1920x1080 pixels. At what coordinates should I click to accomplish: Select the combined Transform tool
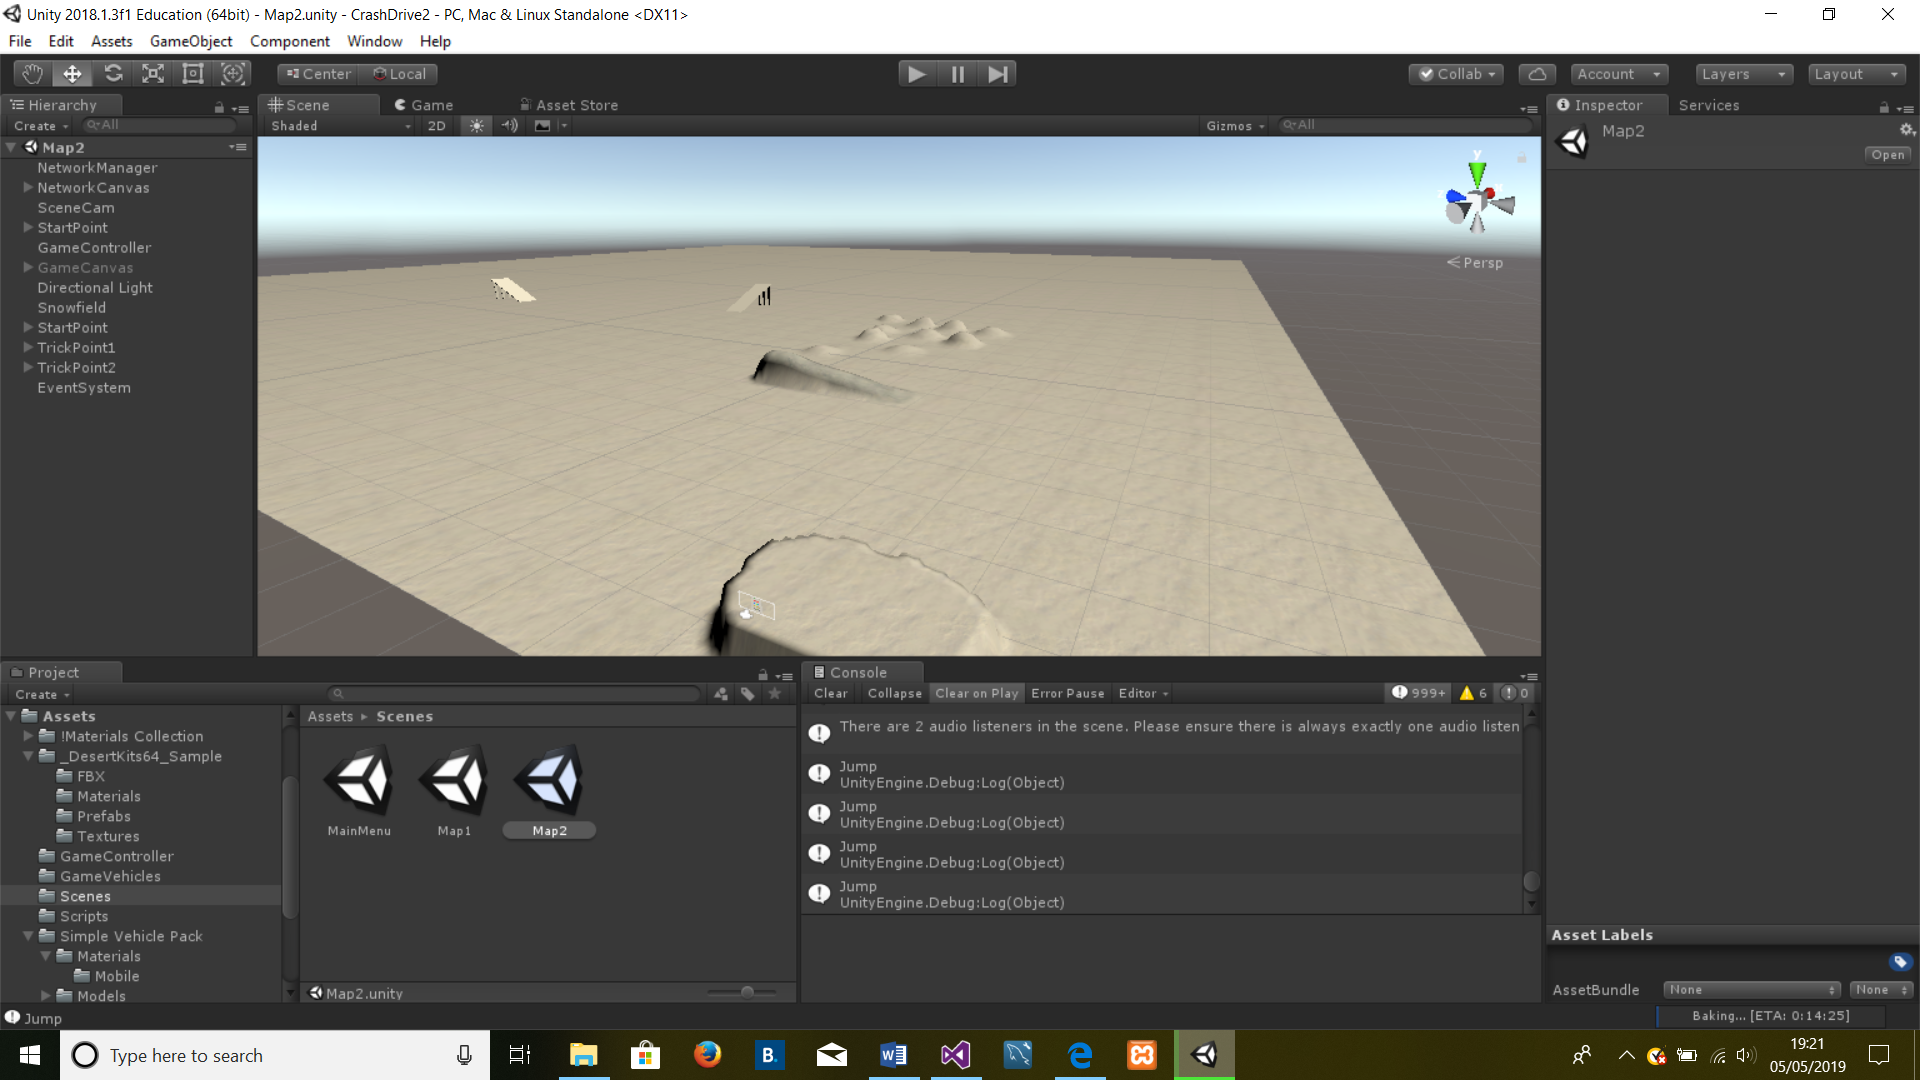click(233, 73)
